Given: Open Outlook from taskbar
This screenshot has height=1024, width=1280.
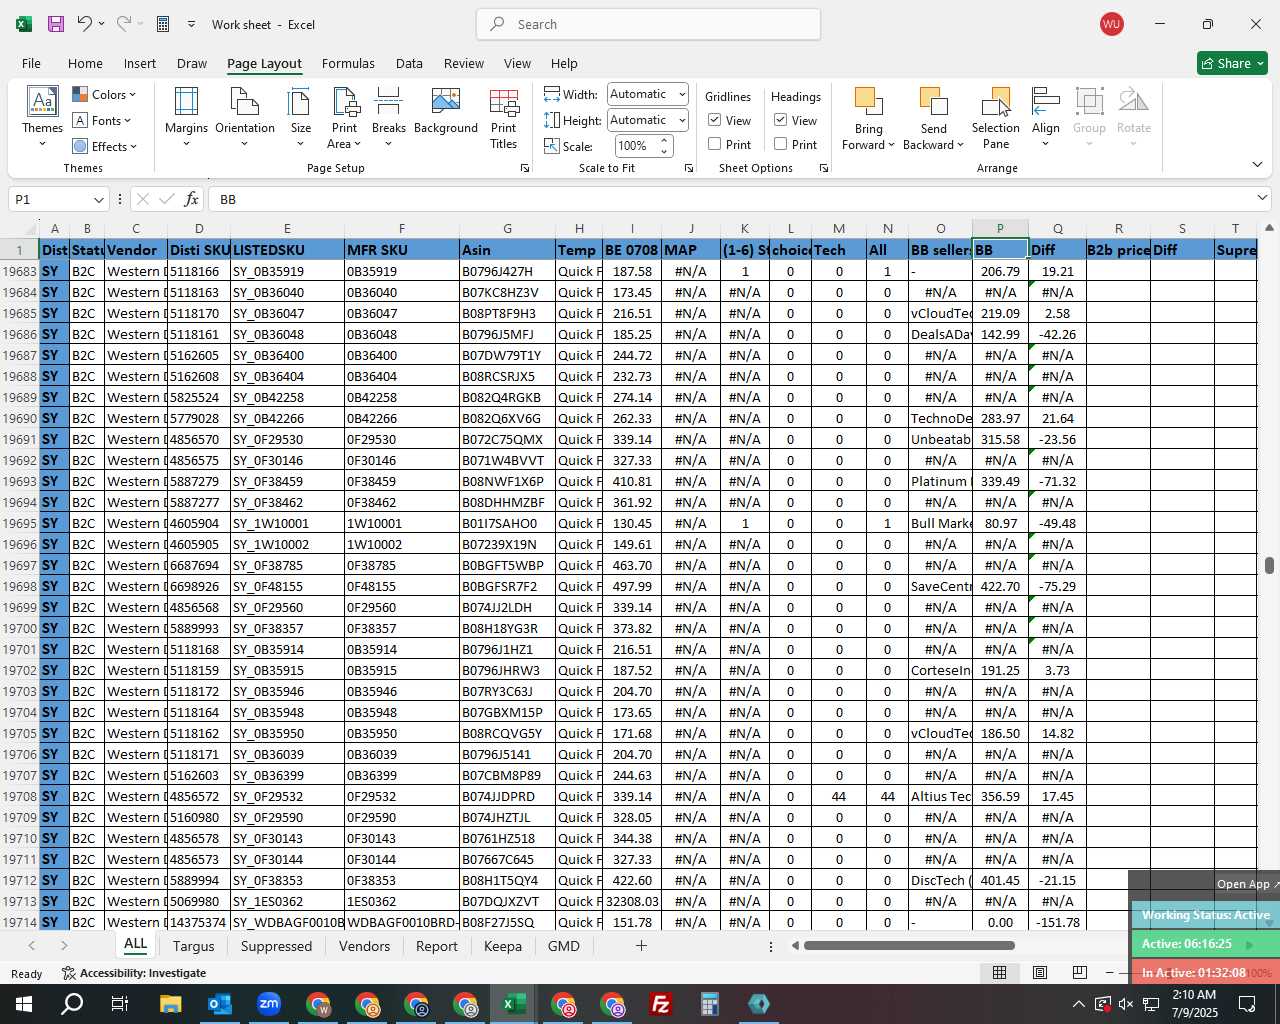Looking at the screenshot, I should tap(220, 1004).
